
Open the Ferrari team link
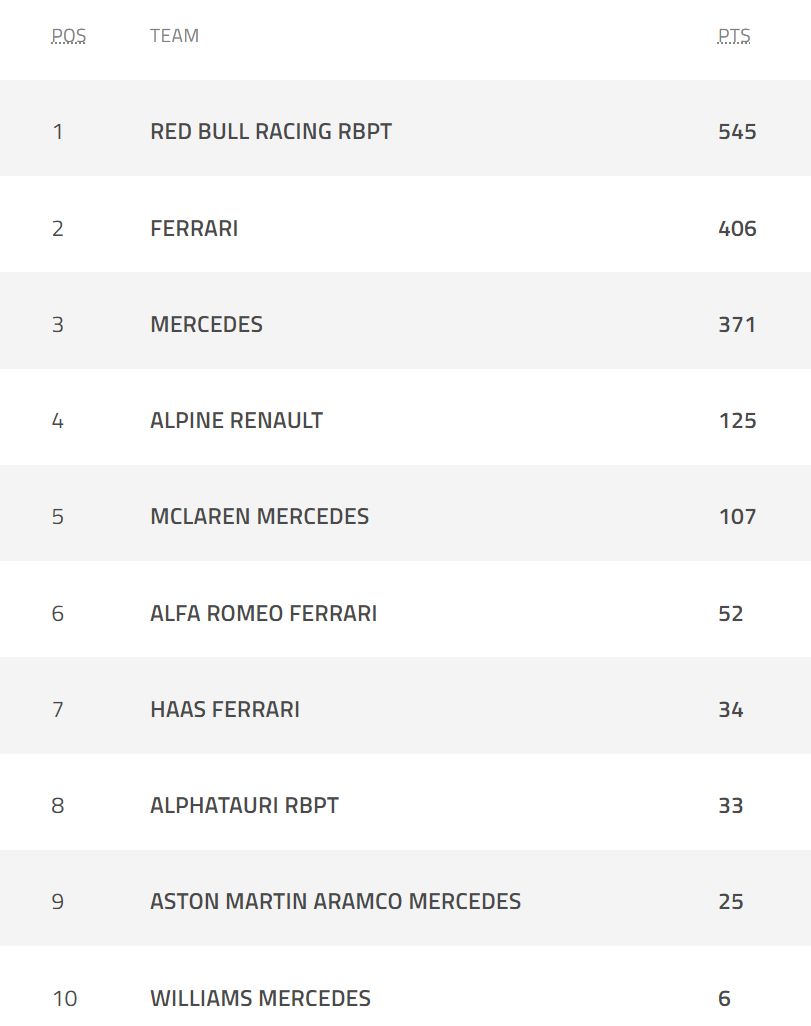[x=194, y=228]
